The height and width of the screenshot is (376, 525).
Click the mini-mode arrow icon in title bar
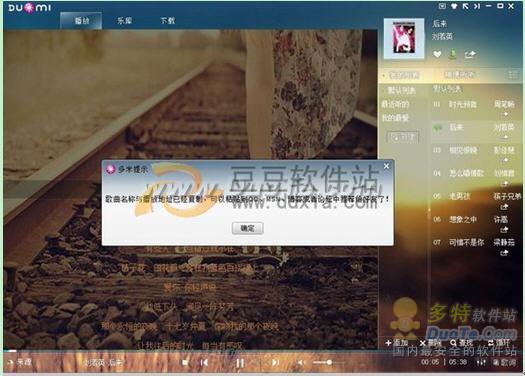466,6
